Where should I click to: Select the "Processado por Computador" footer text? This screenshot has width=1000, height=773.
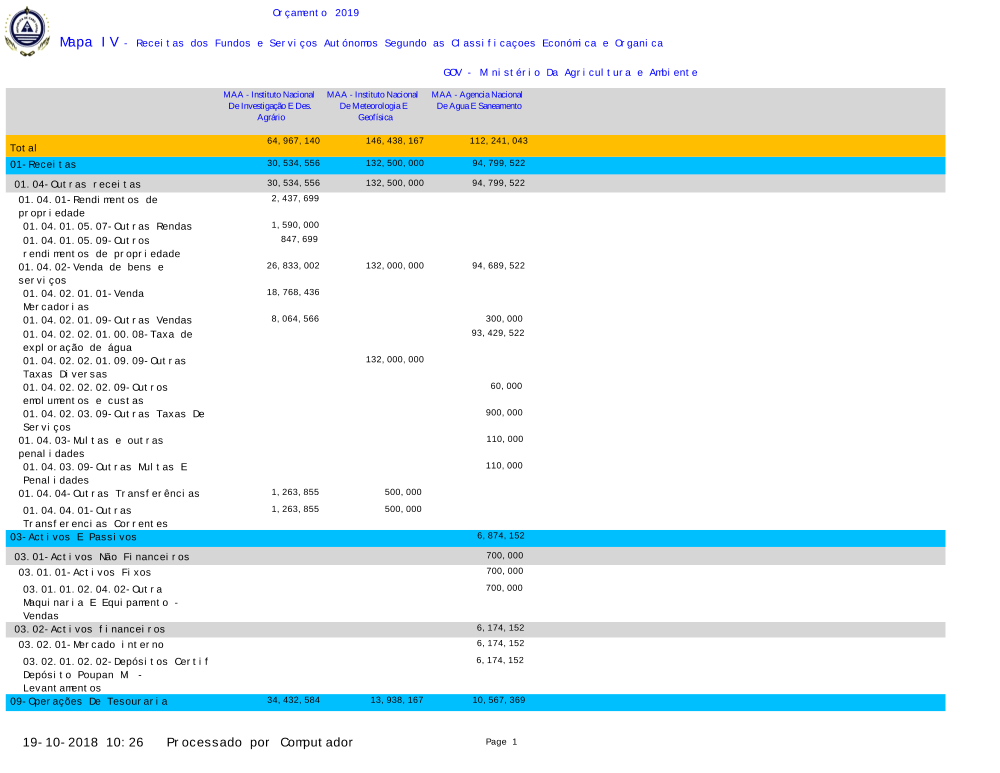point(259,743)
